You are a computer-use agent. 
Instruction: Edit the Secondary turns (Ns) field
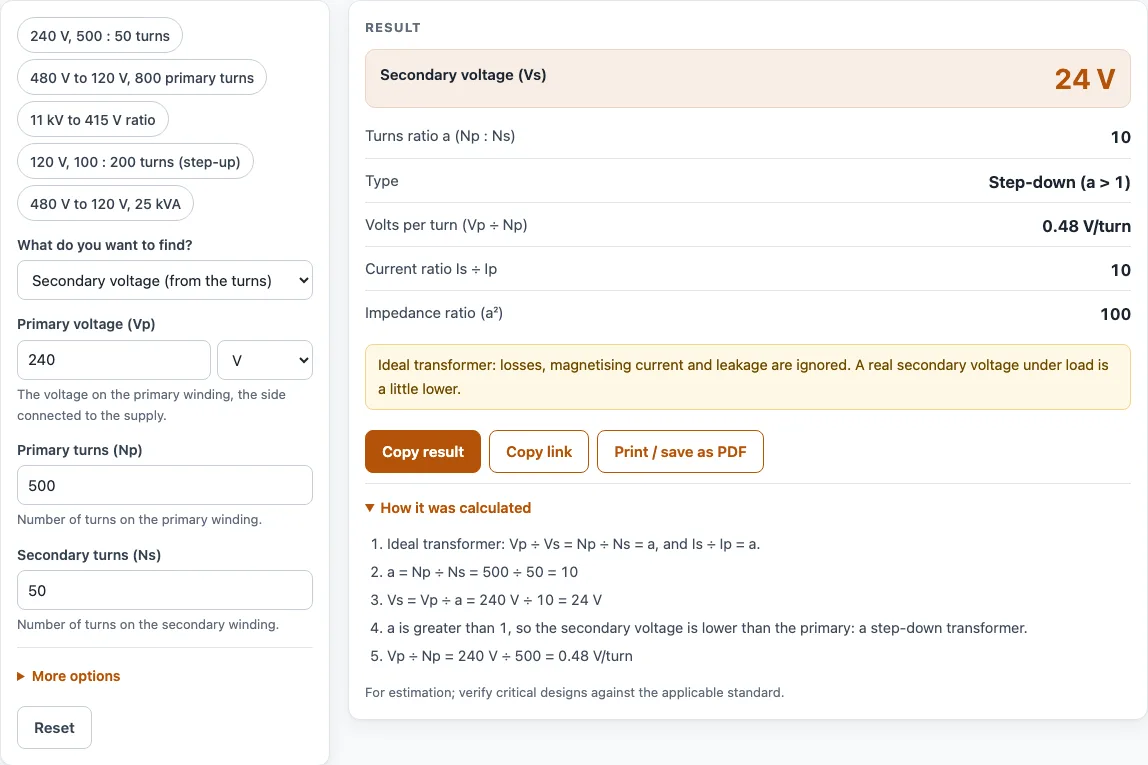pos(165,590)
